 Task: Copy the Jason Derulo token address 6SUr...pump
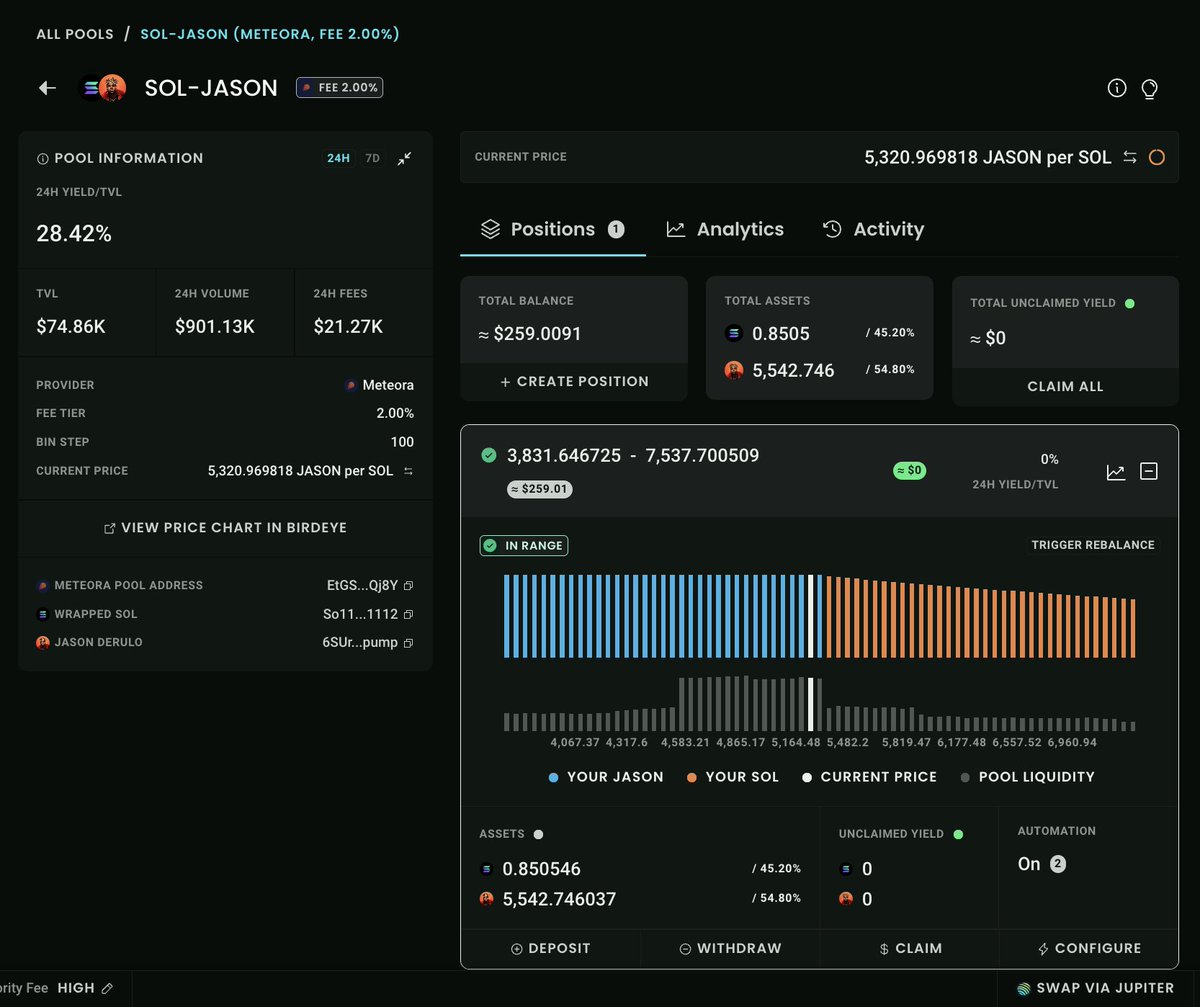[x=408, y=642]
